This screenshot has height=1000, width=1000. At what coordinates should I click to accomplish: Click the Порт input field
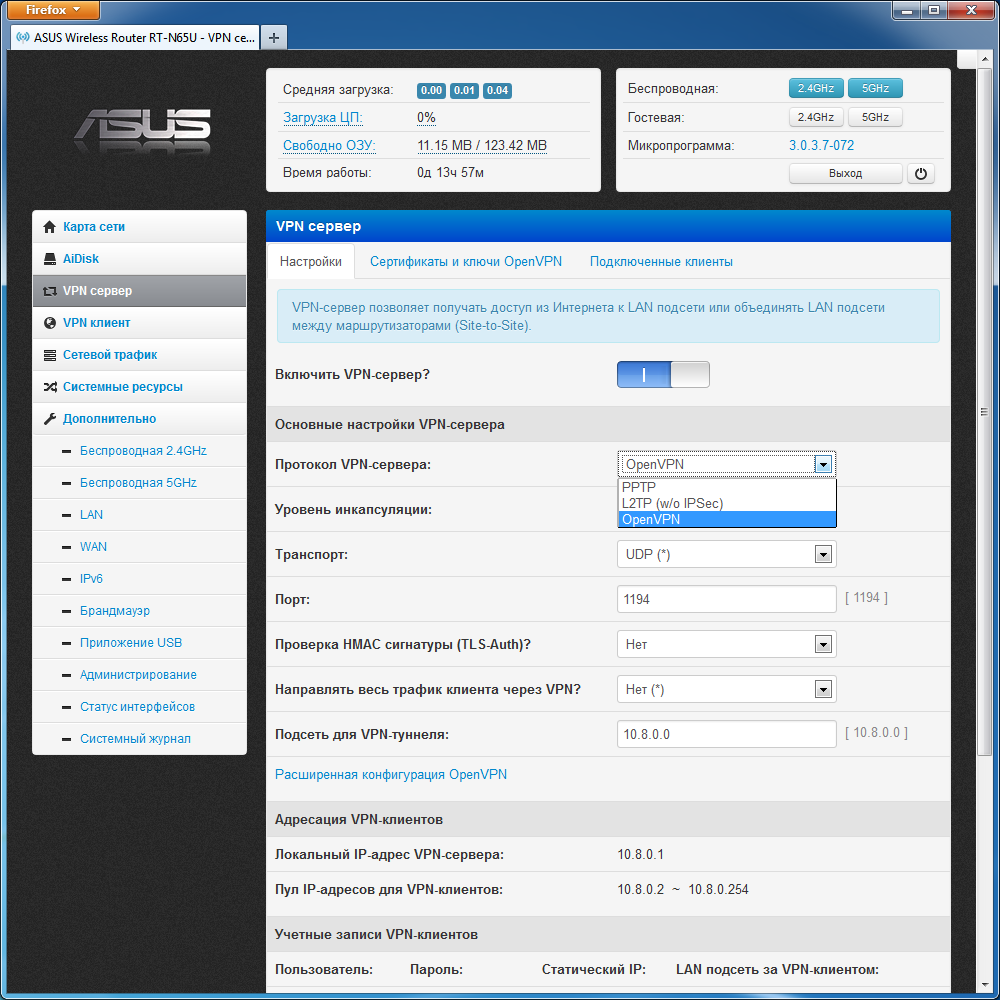click(x=726, y=599)
